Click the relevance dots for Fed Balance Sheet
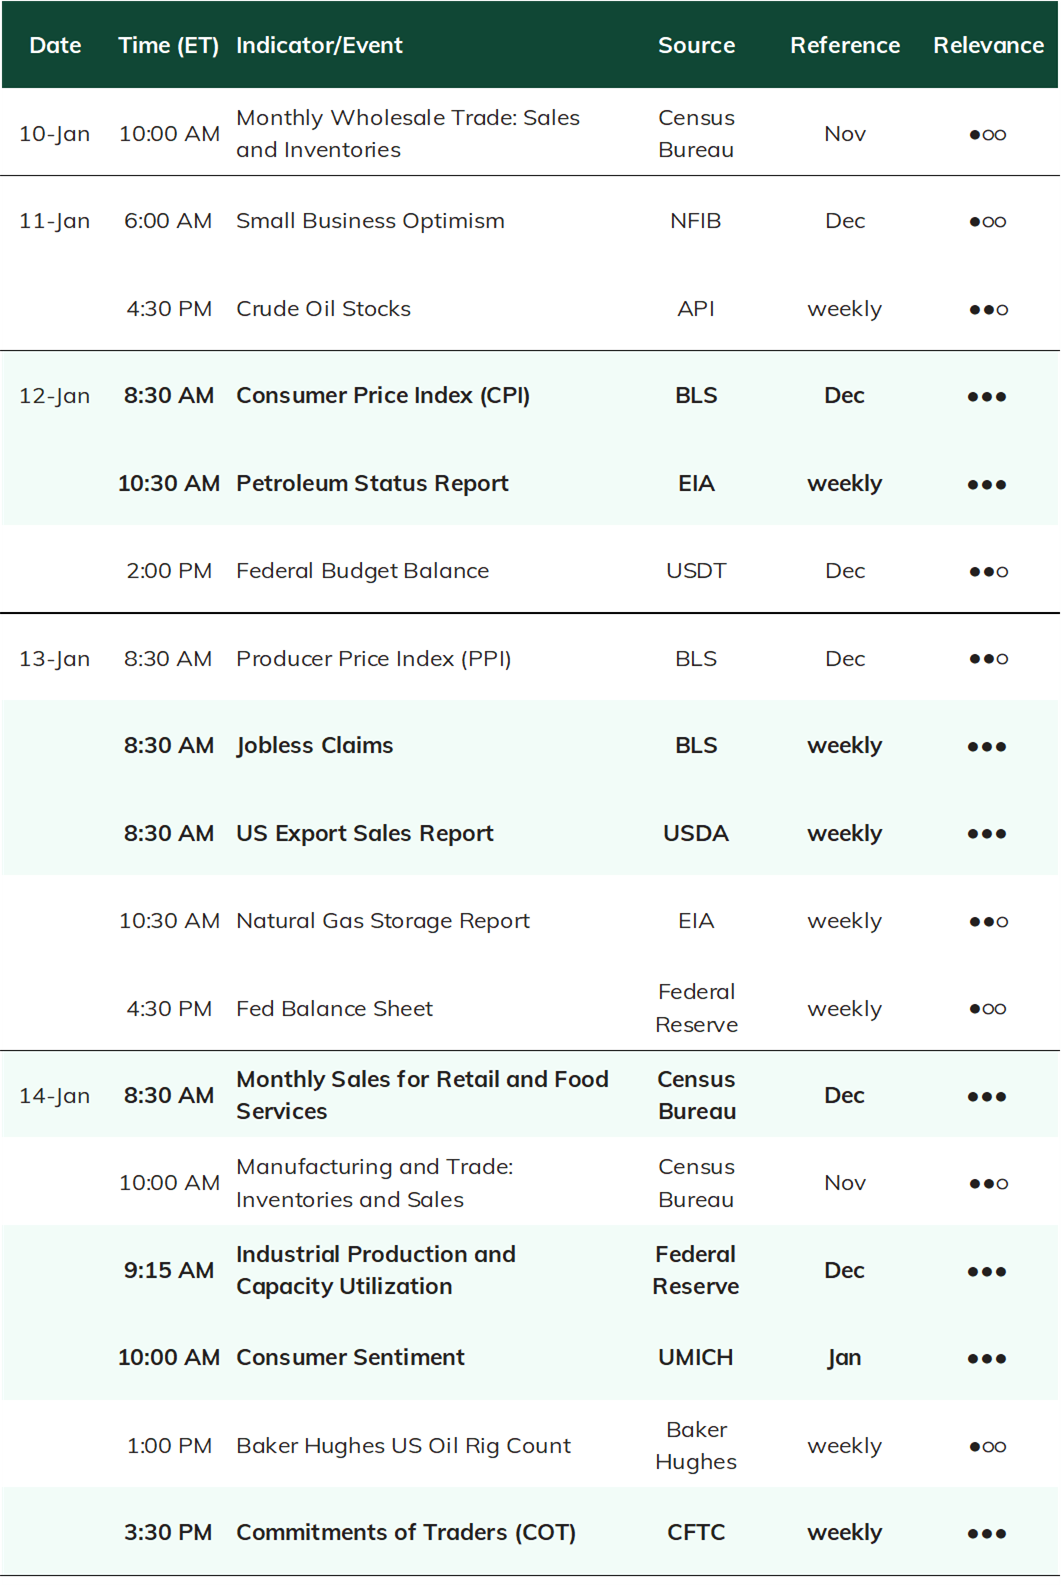 point(988,1009)
